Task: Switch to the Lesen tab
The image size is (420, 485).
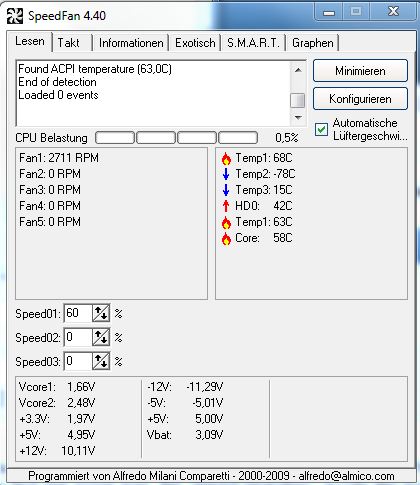Action: pos(30,41)
